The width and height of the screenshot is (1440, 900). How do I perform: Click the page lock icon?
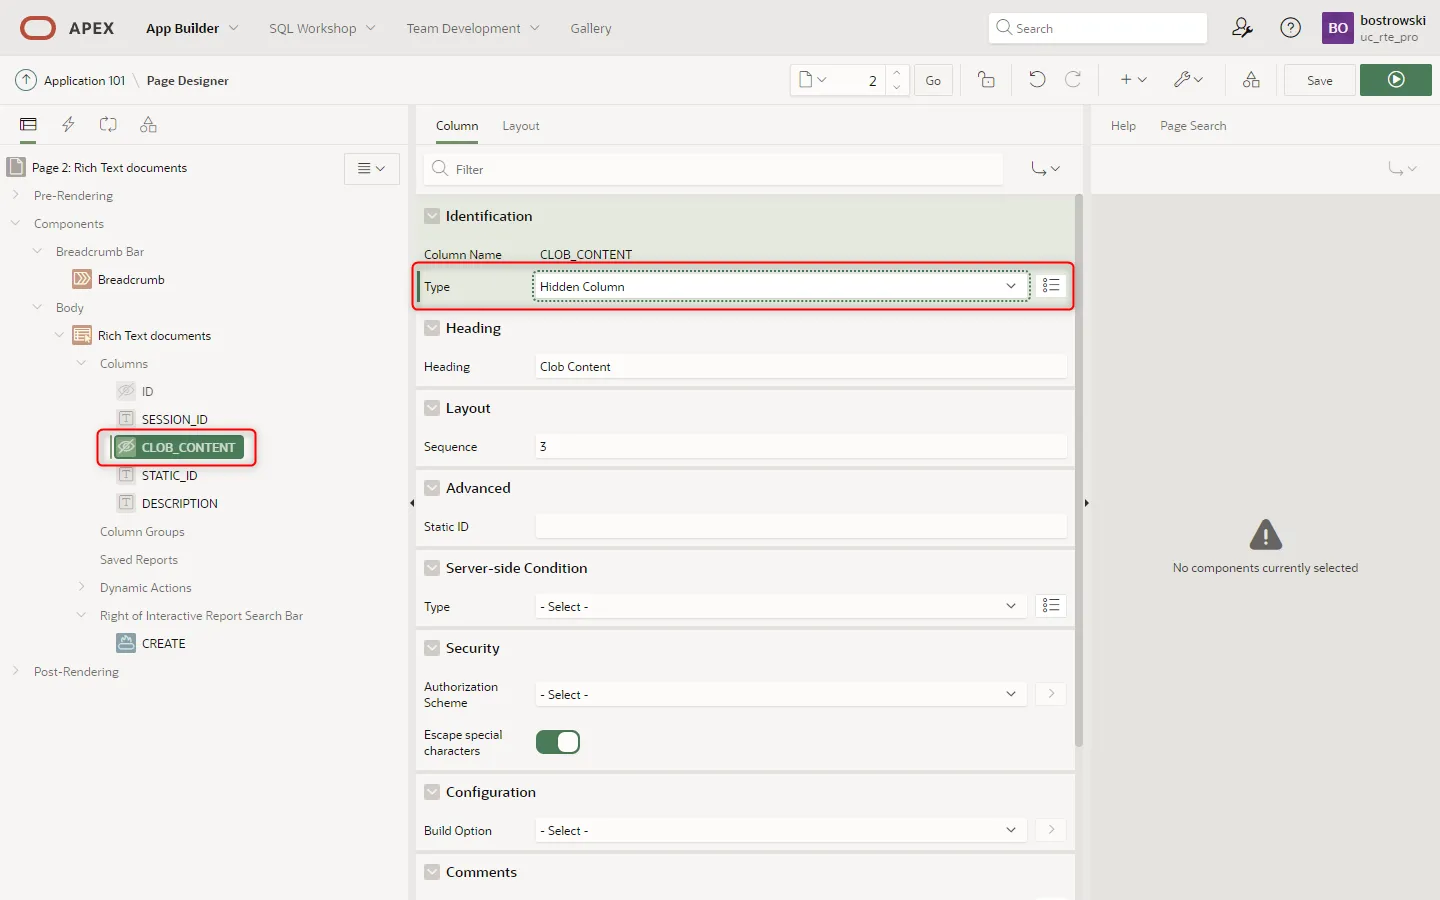pos(986,80)
